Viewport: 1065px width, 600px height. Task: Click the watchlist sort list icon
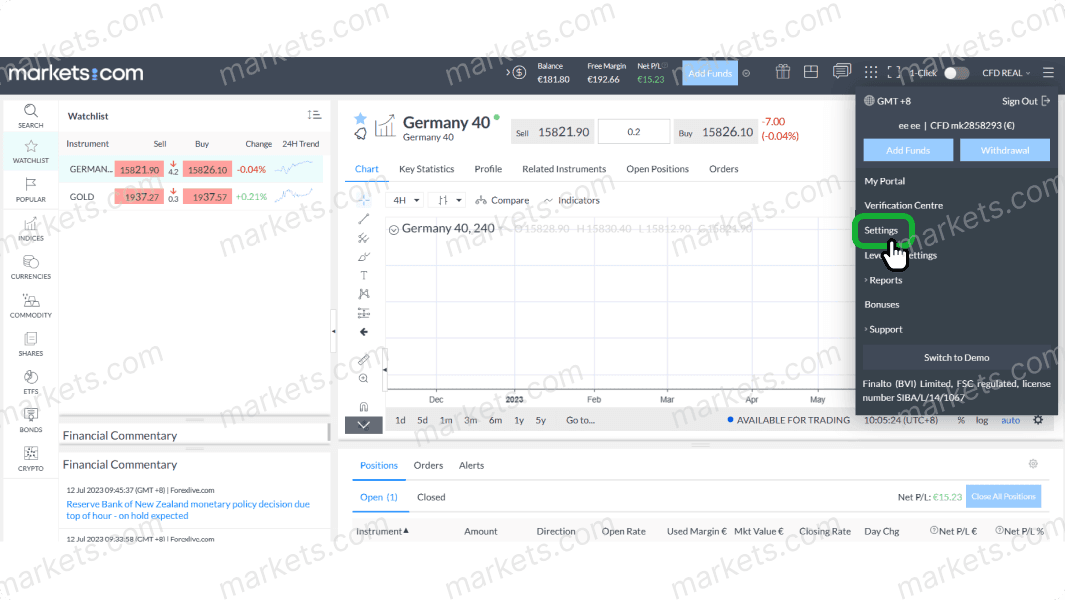click(x=314, y=116)
